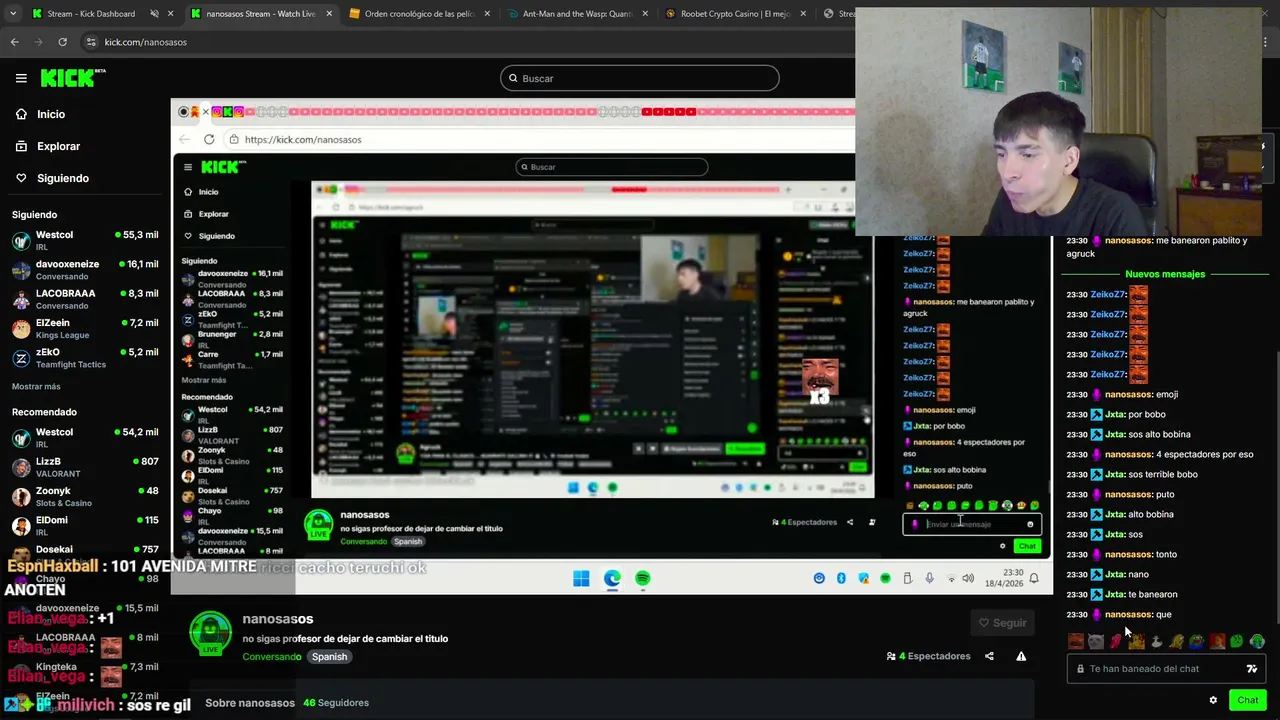Click Westcol avatar under Recomendado
Viewport: 1280px width, 720px height.
tap(21, 438)
